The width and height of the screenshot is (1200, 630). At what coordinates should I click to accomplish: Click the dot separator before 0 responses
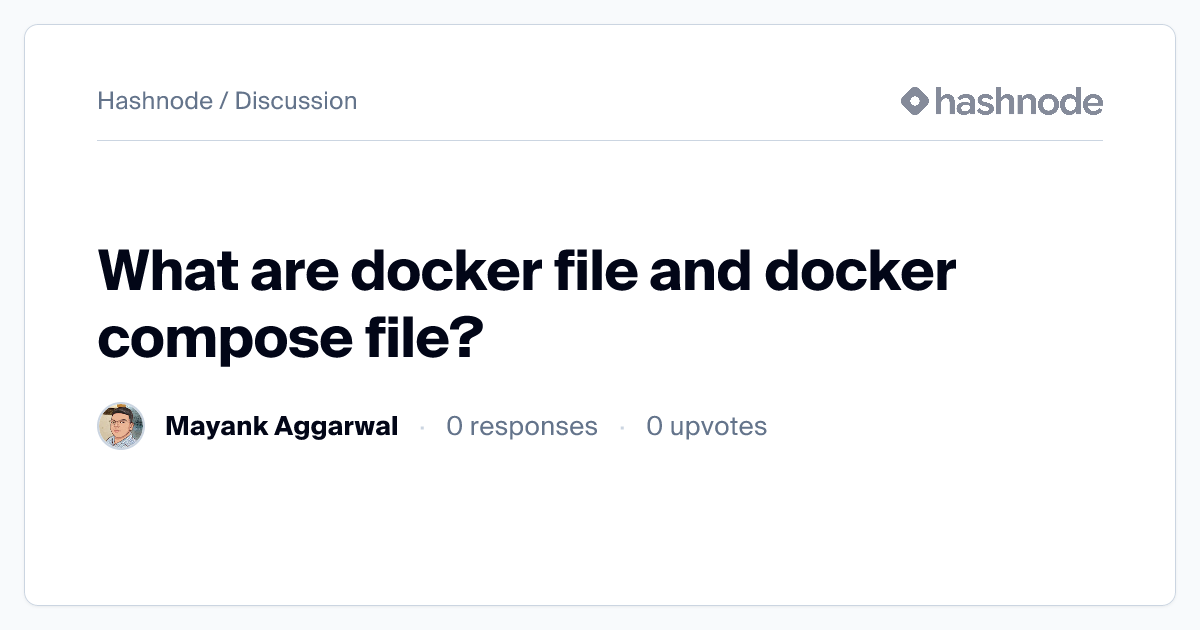422,427
